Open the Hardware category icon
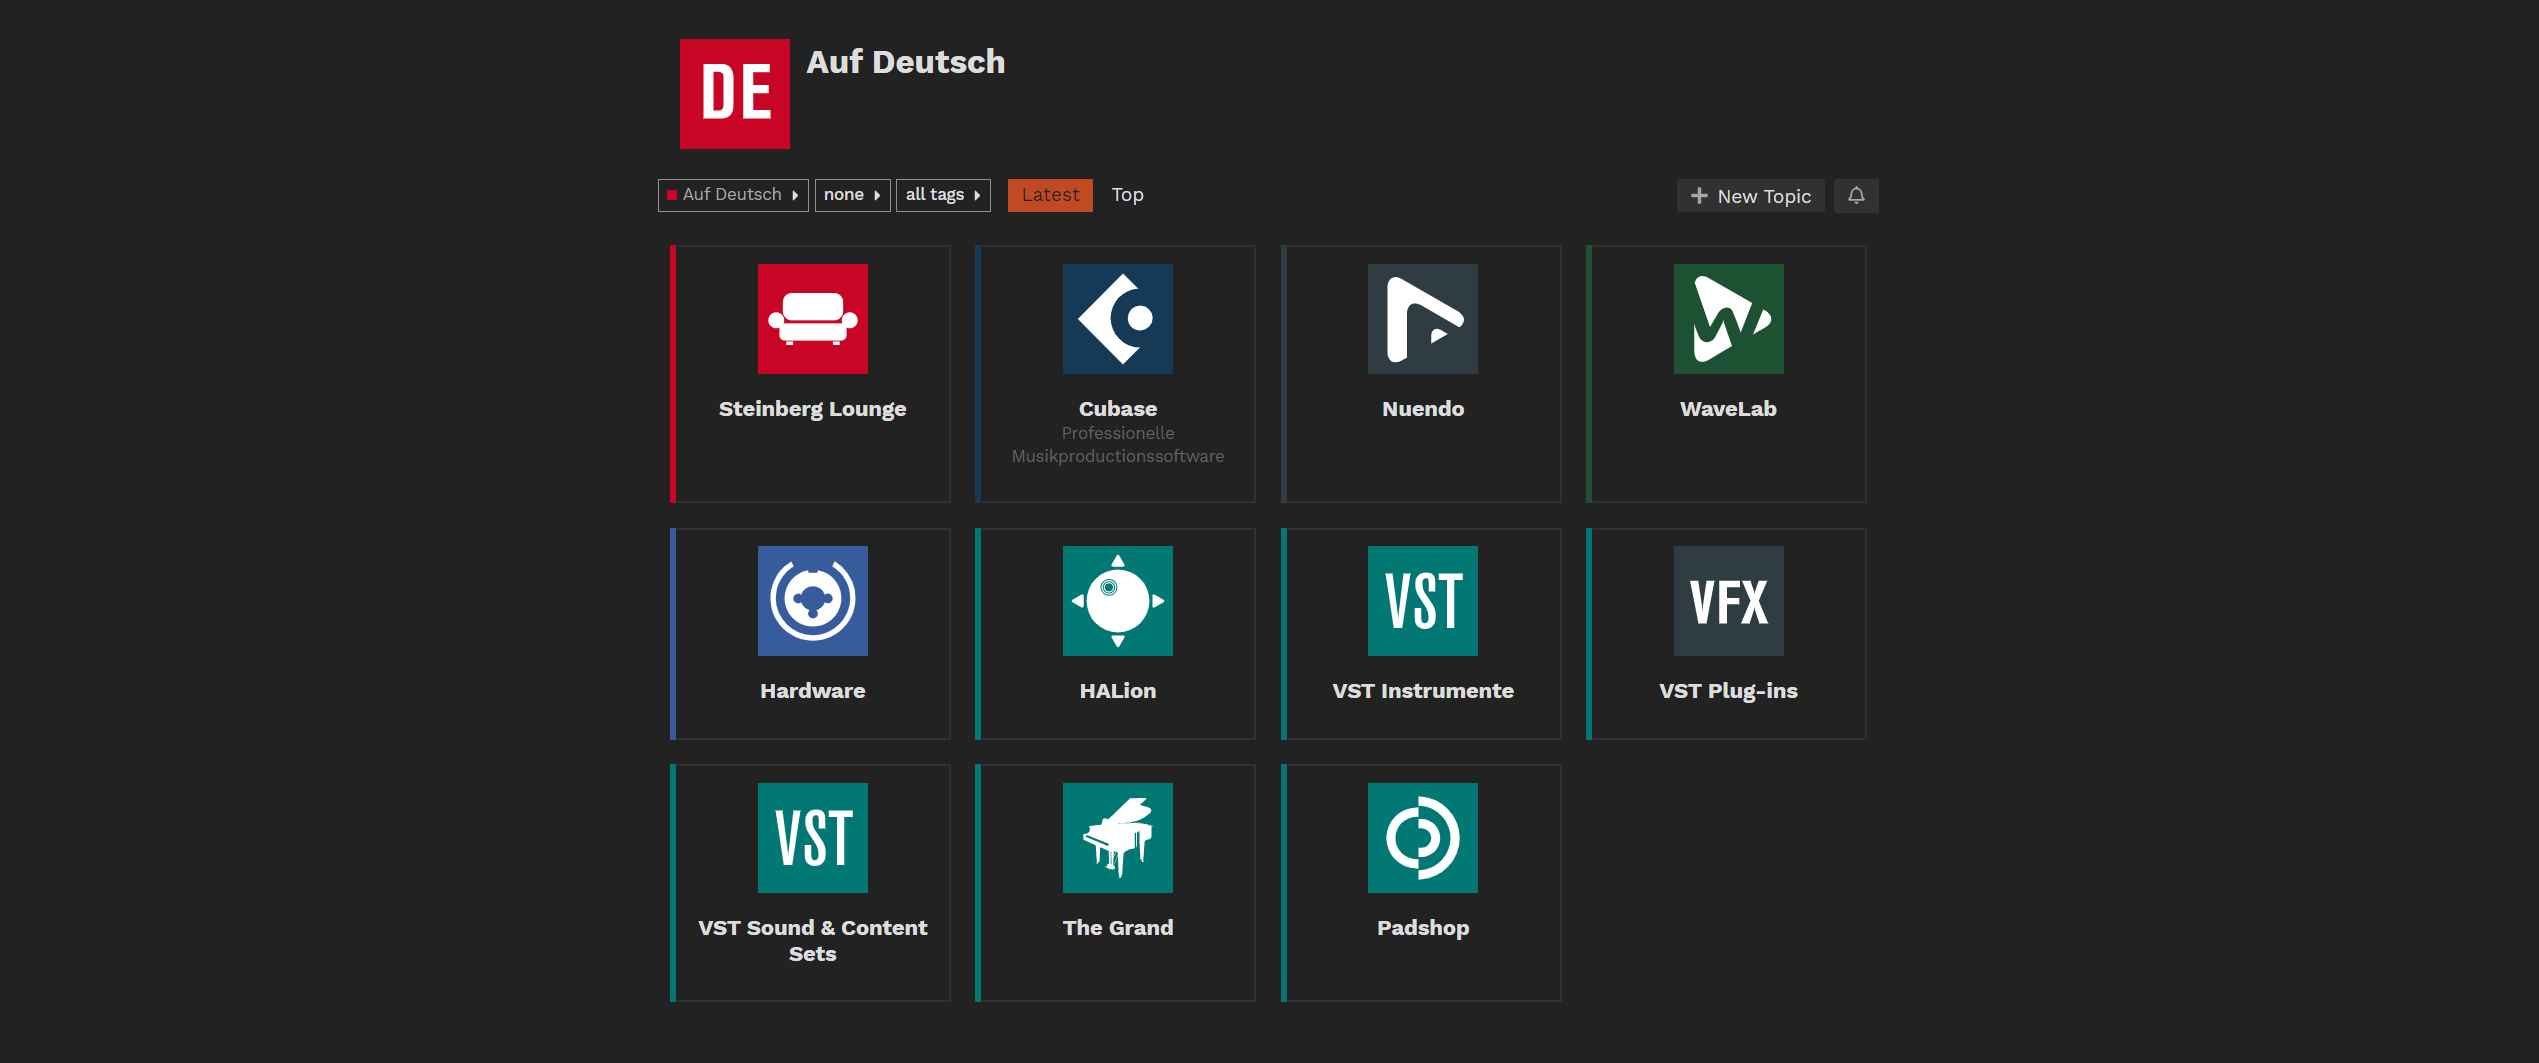This screenshot has height=1063, width=2539. pyautogui.click(x=812, y=601)
